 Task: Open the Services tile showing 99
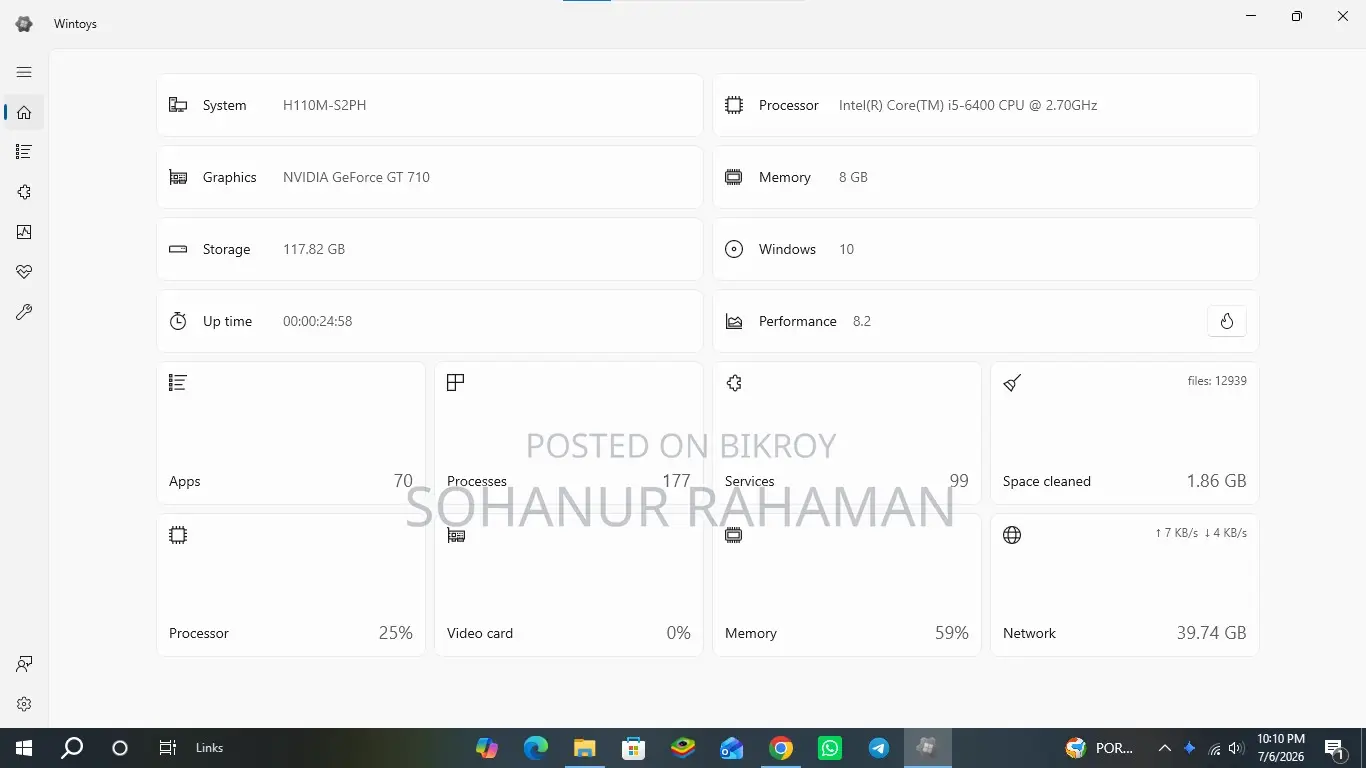(847, 433)
